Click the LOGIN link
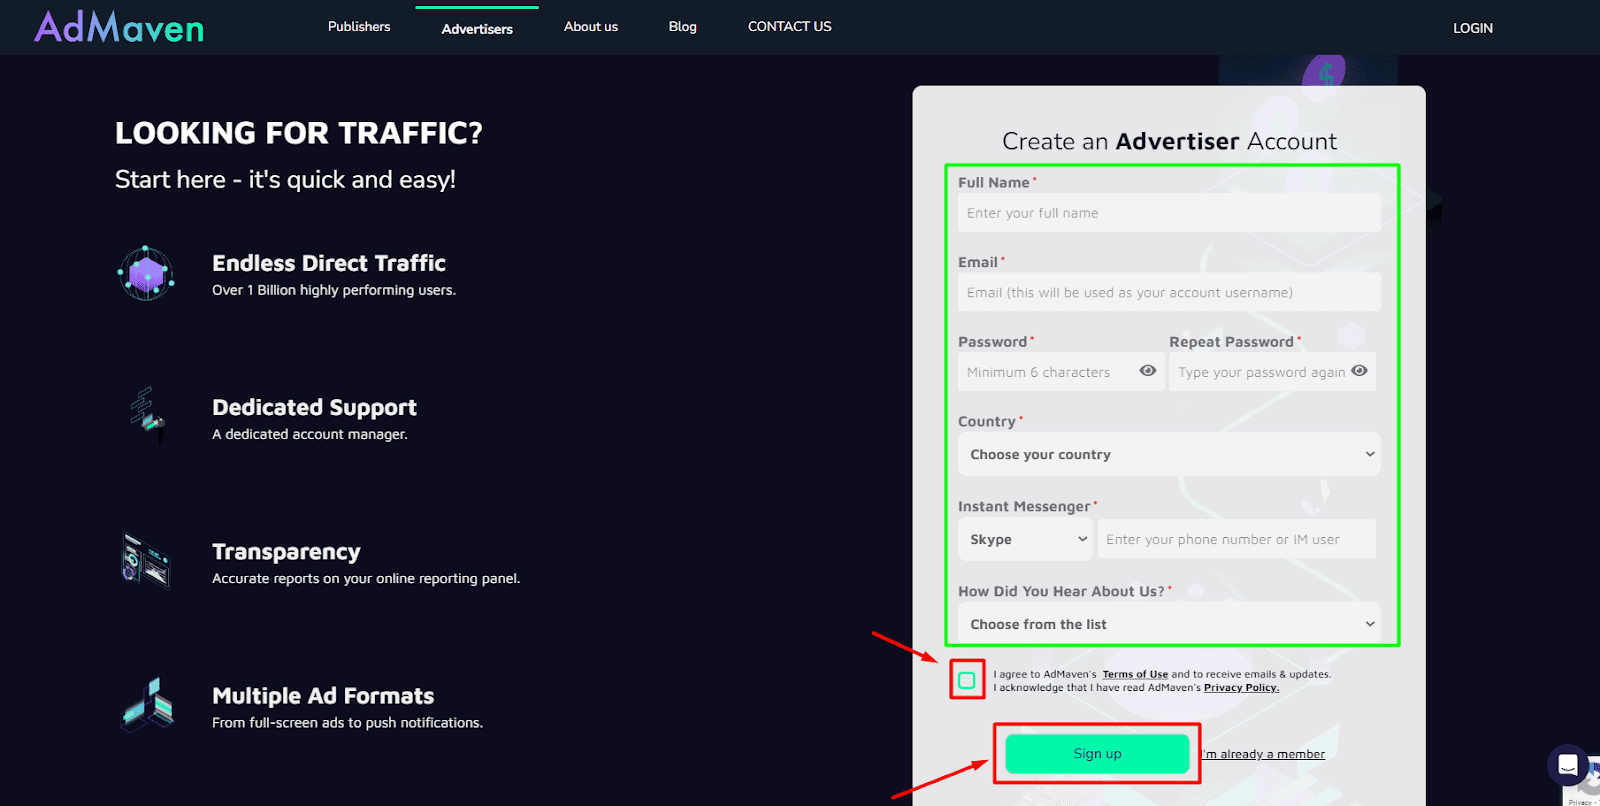This screenshot has height=806, width=1600. point(1472,28)
